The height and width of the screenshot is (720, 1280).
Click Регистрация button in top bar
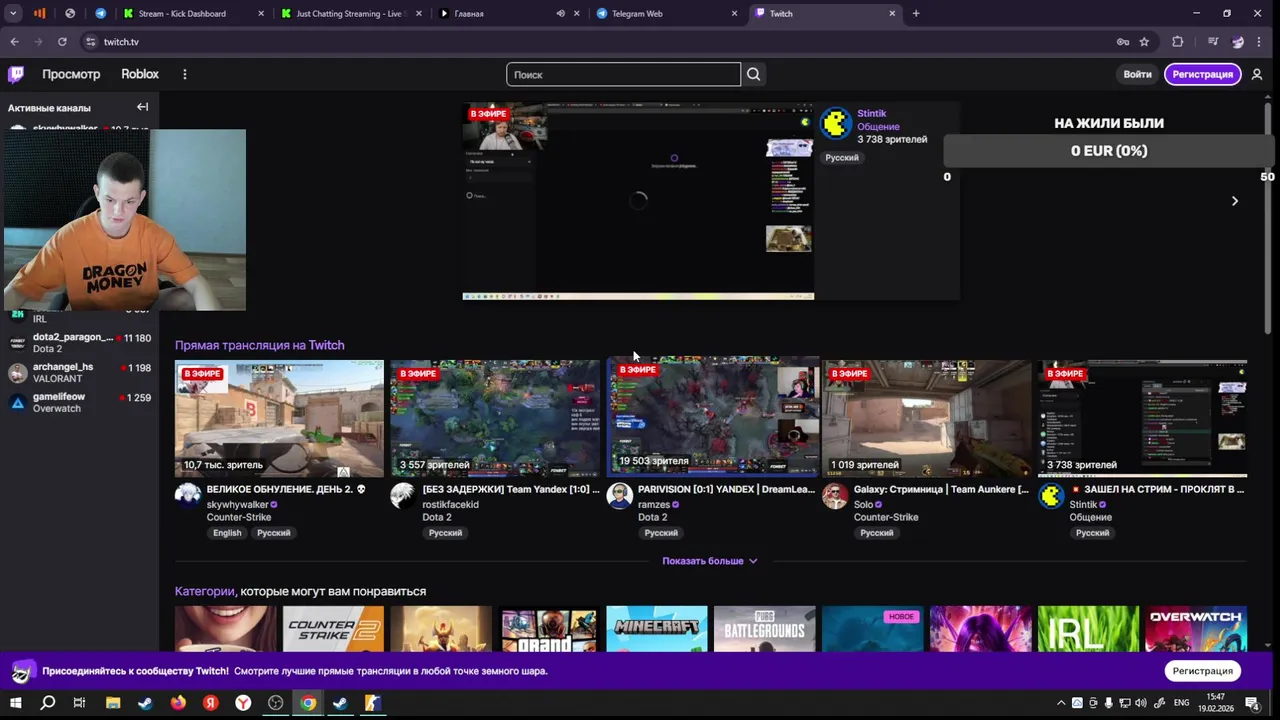(1203, 74)
